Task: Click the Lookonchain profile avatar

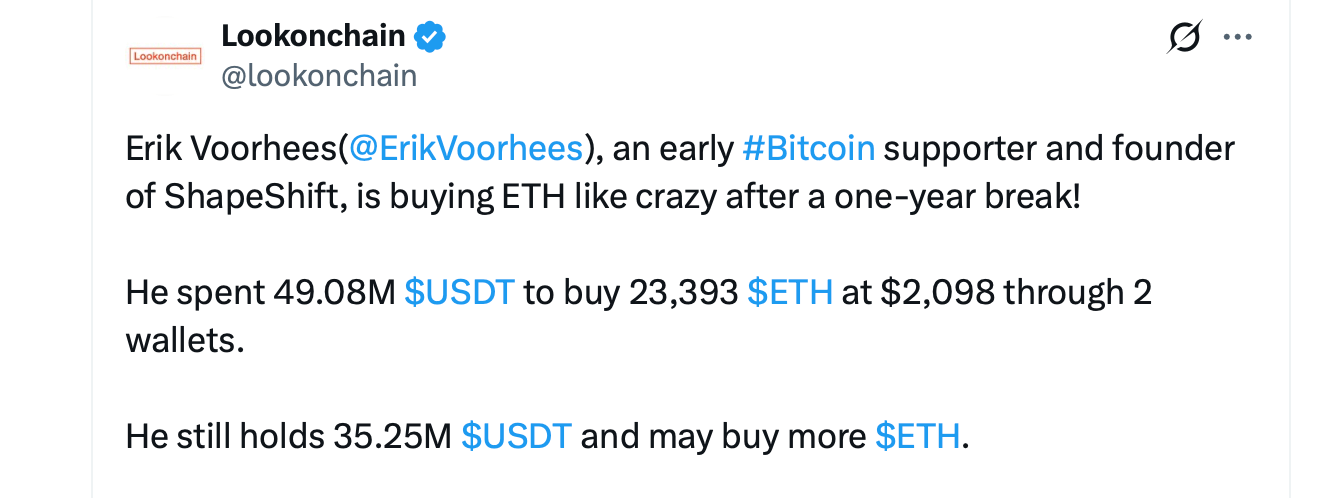Action: [166, 57]
